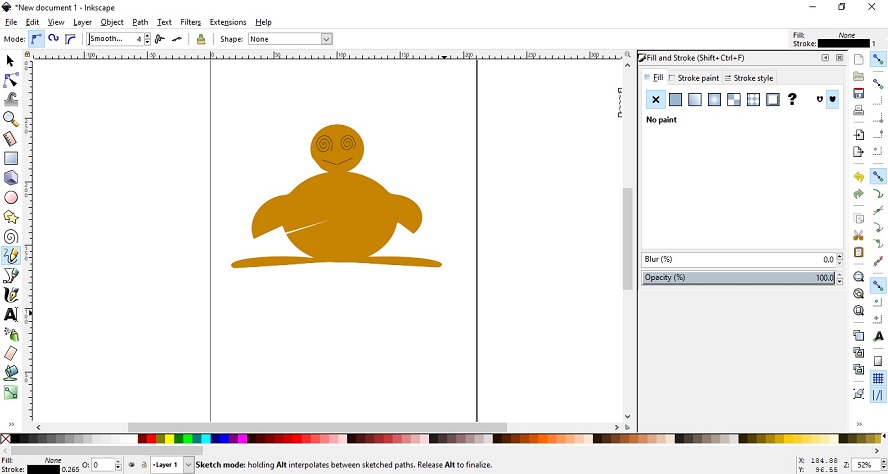Open the Extensions menu
The image size is (888, 474).
click(x=228, y=22)
